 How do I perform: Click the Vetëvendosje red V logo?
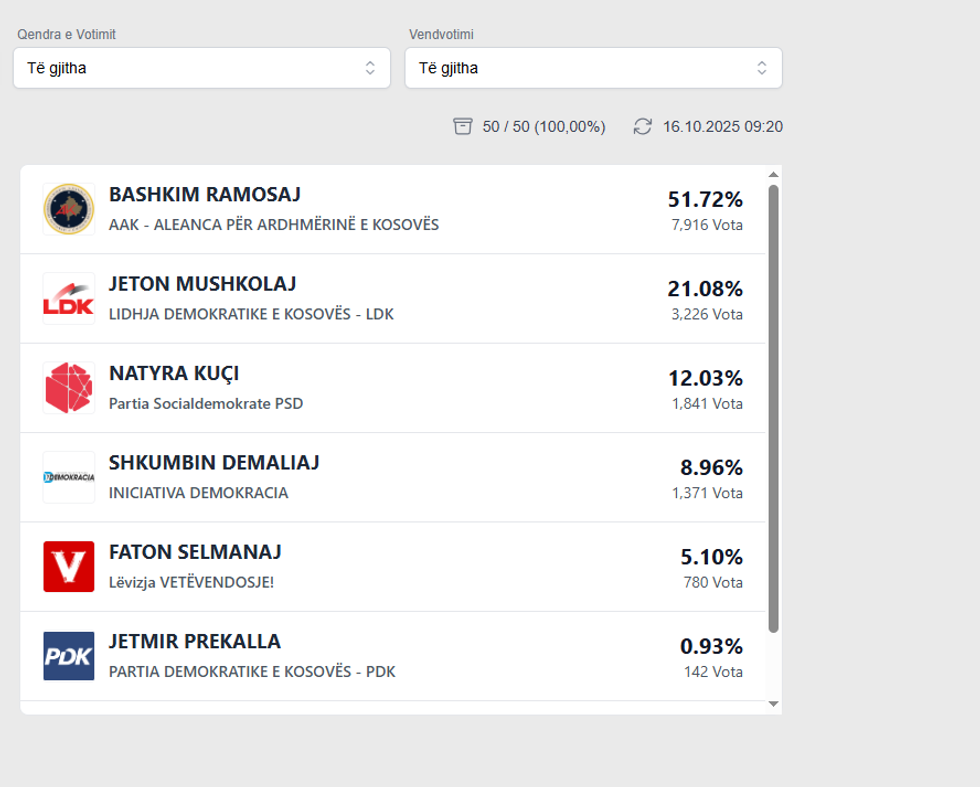pyautogui.click(x=69, y=566)
